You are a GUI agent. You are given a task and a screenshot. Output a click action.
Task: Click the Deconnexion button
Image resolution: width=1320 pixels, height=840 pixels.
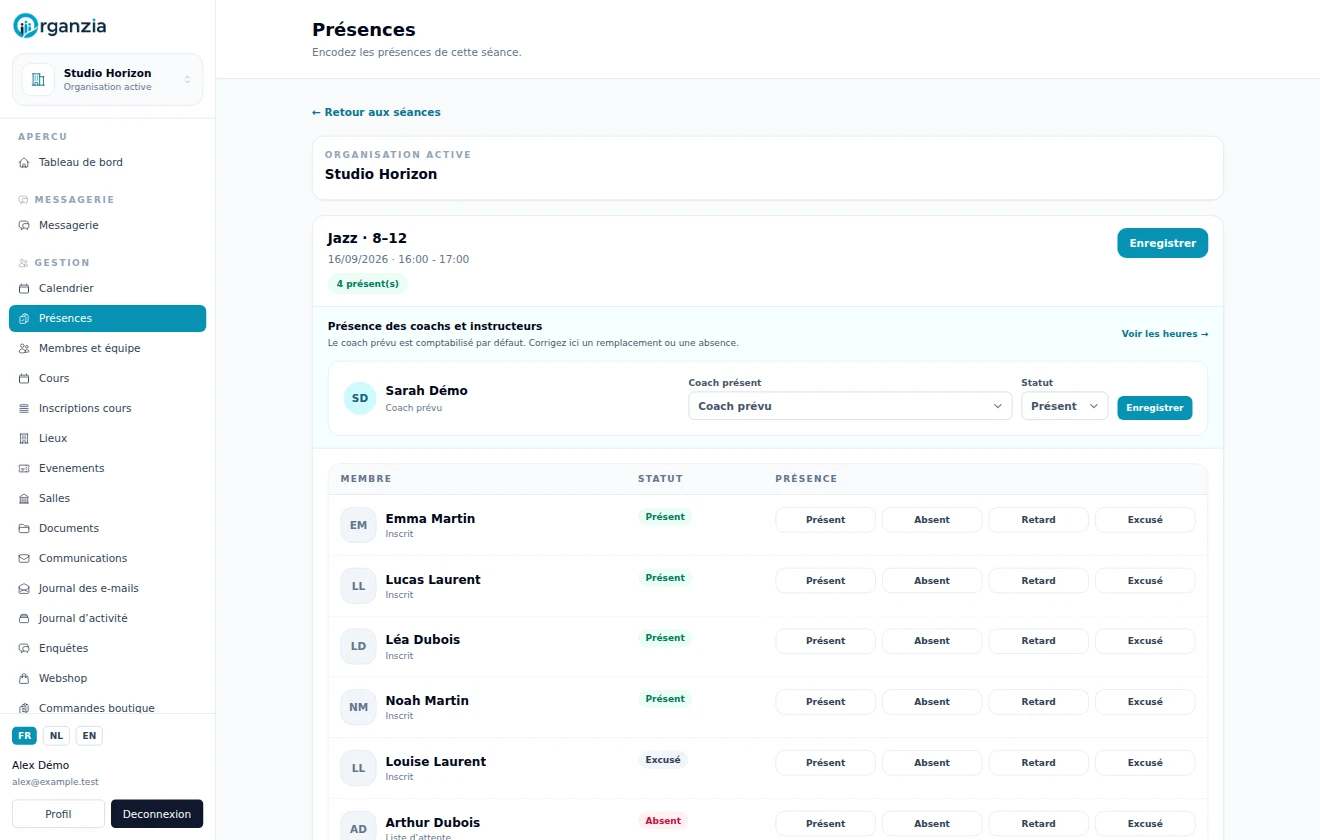(x=157, y=814)
